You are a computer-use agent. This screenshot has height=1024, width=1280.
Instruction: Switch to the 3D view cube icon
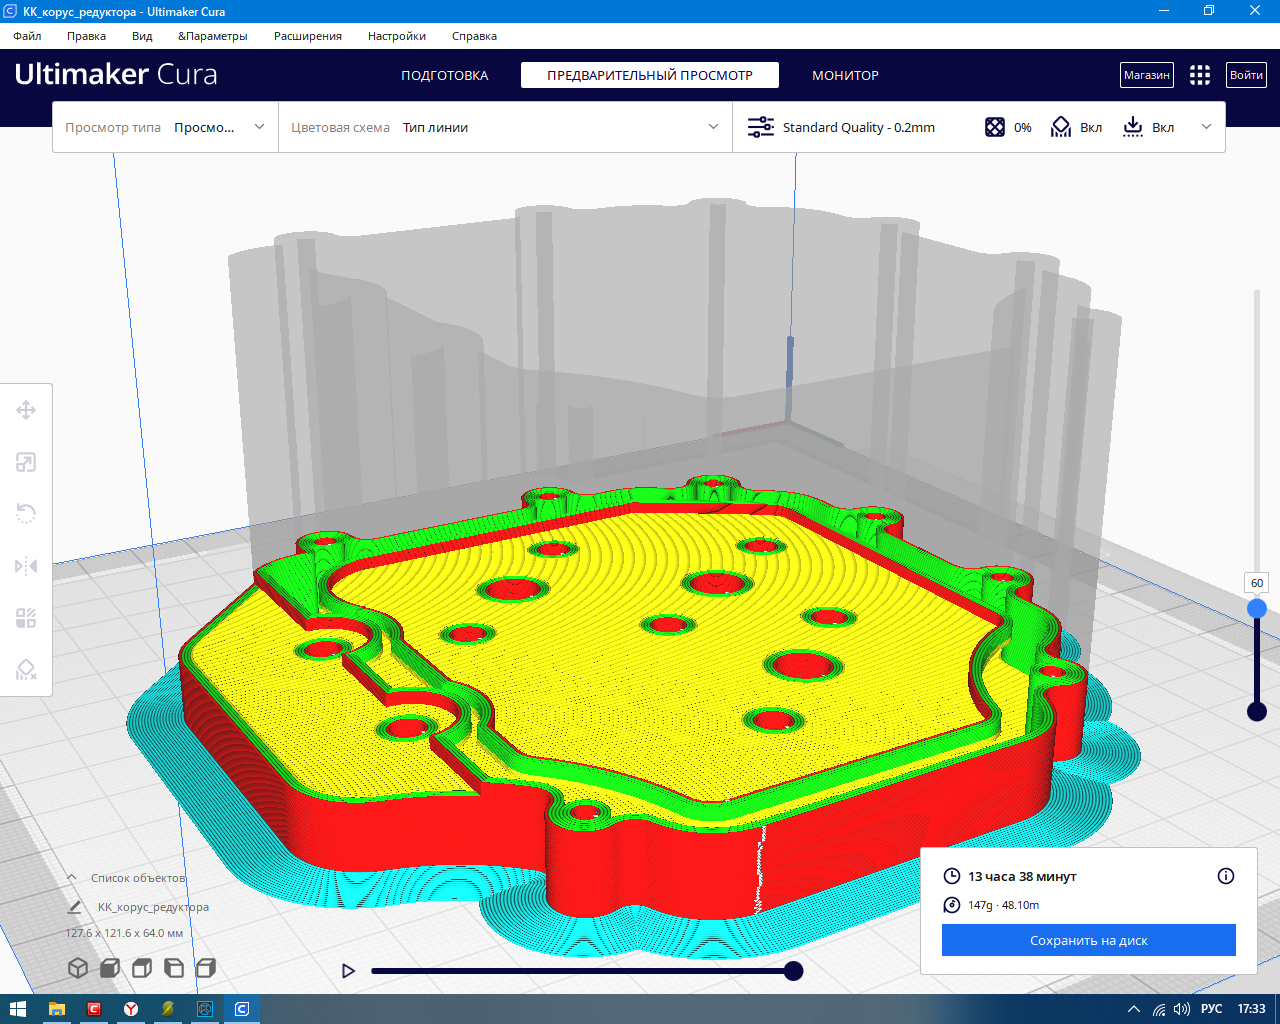coord(78,968)
